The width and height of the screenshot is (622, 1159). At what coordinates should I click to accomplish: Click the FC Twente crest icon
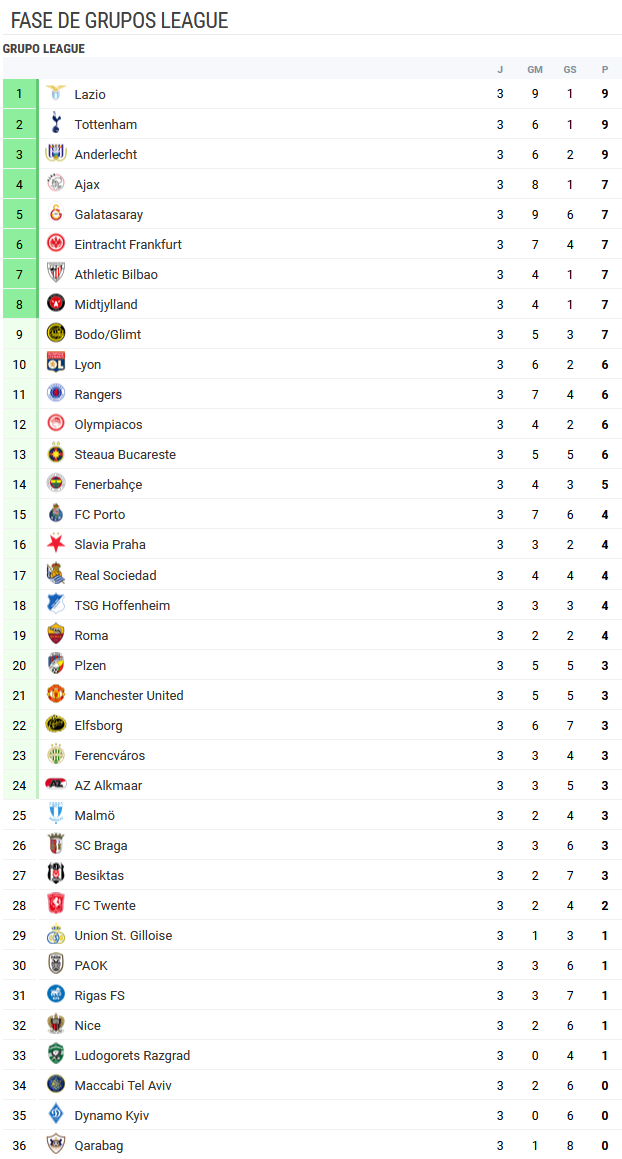[x=56, y=905]
